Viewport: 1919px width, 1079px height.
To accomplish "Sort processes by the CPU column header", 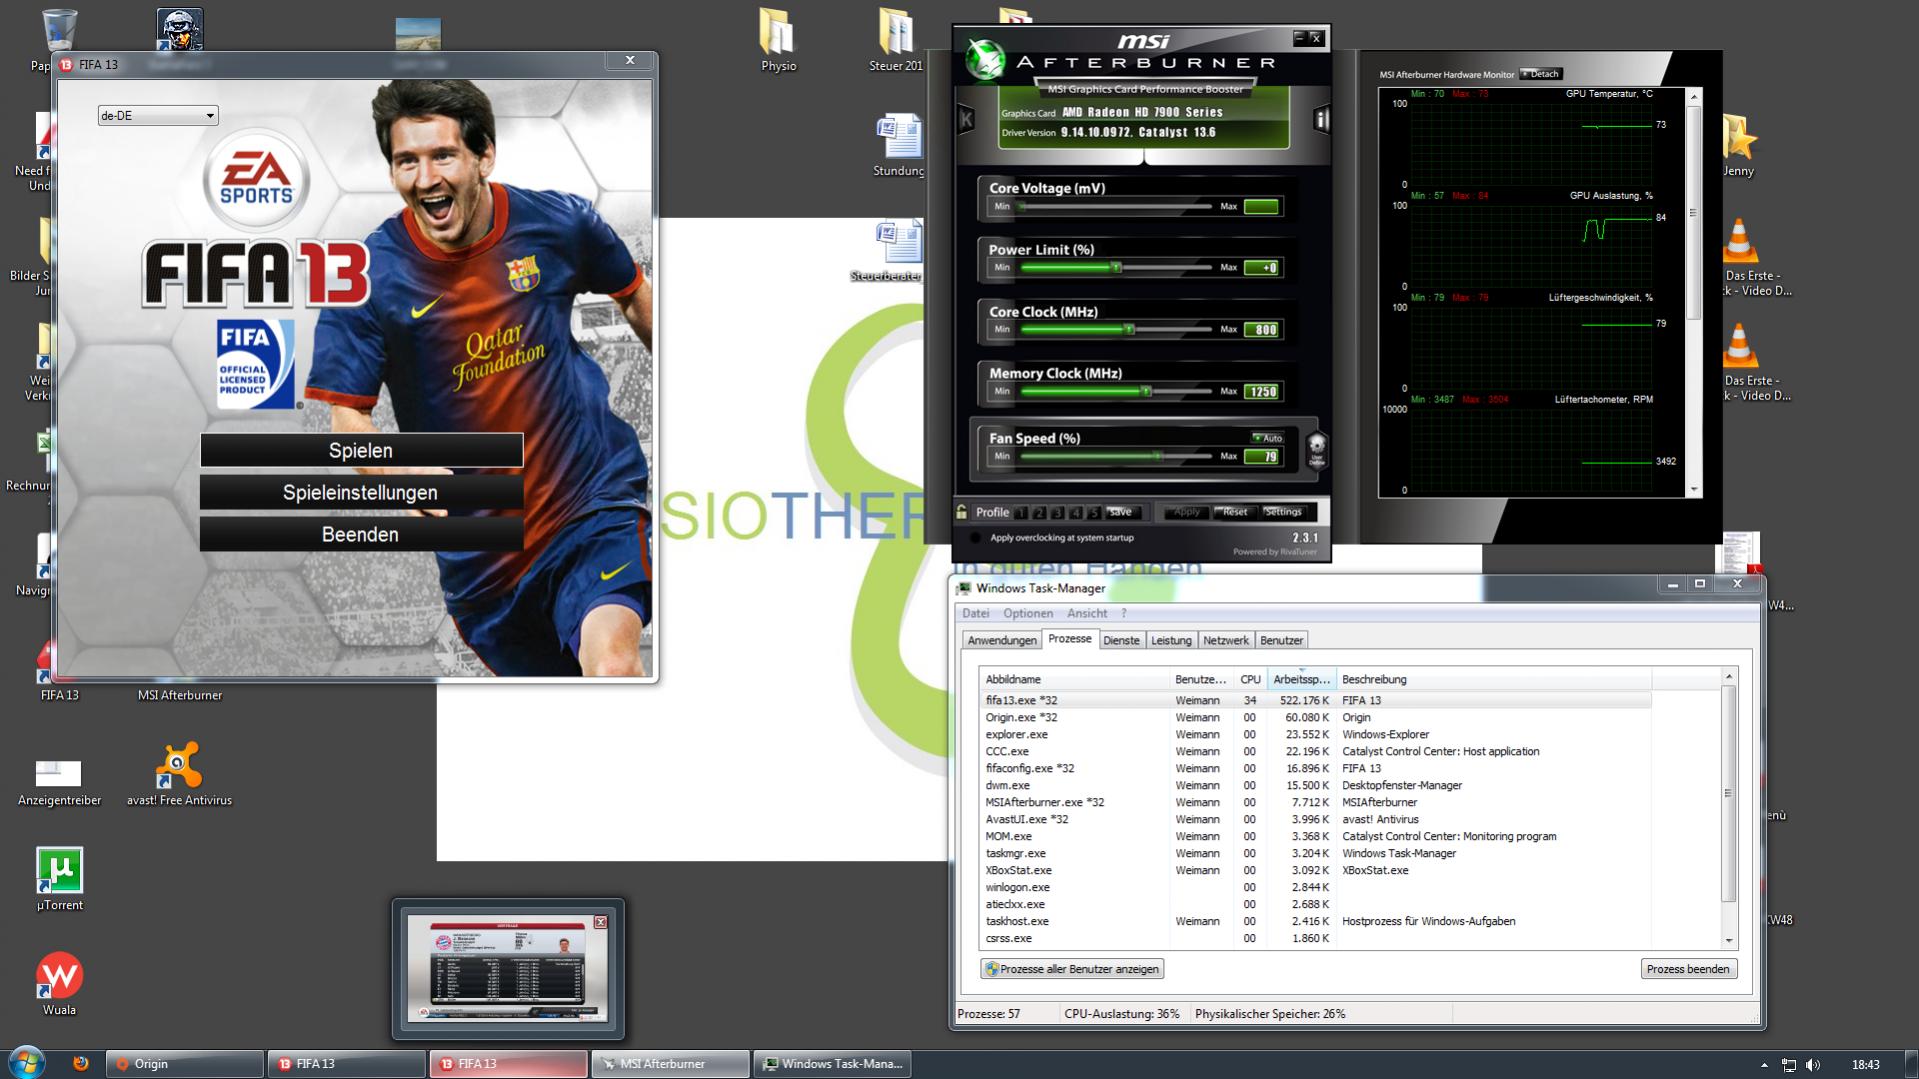I will 1250,680.
